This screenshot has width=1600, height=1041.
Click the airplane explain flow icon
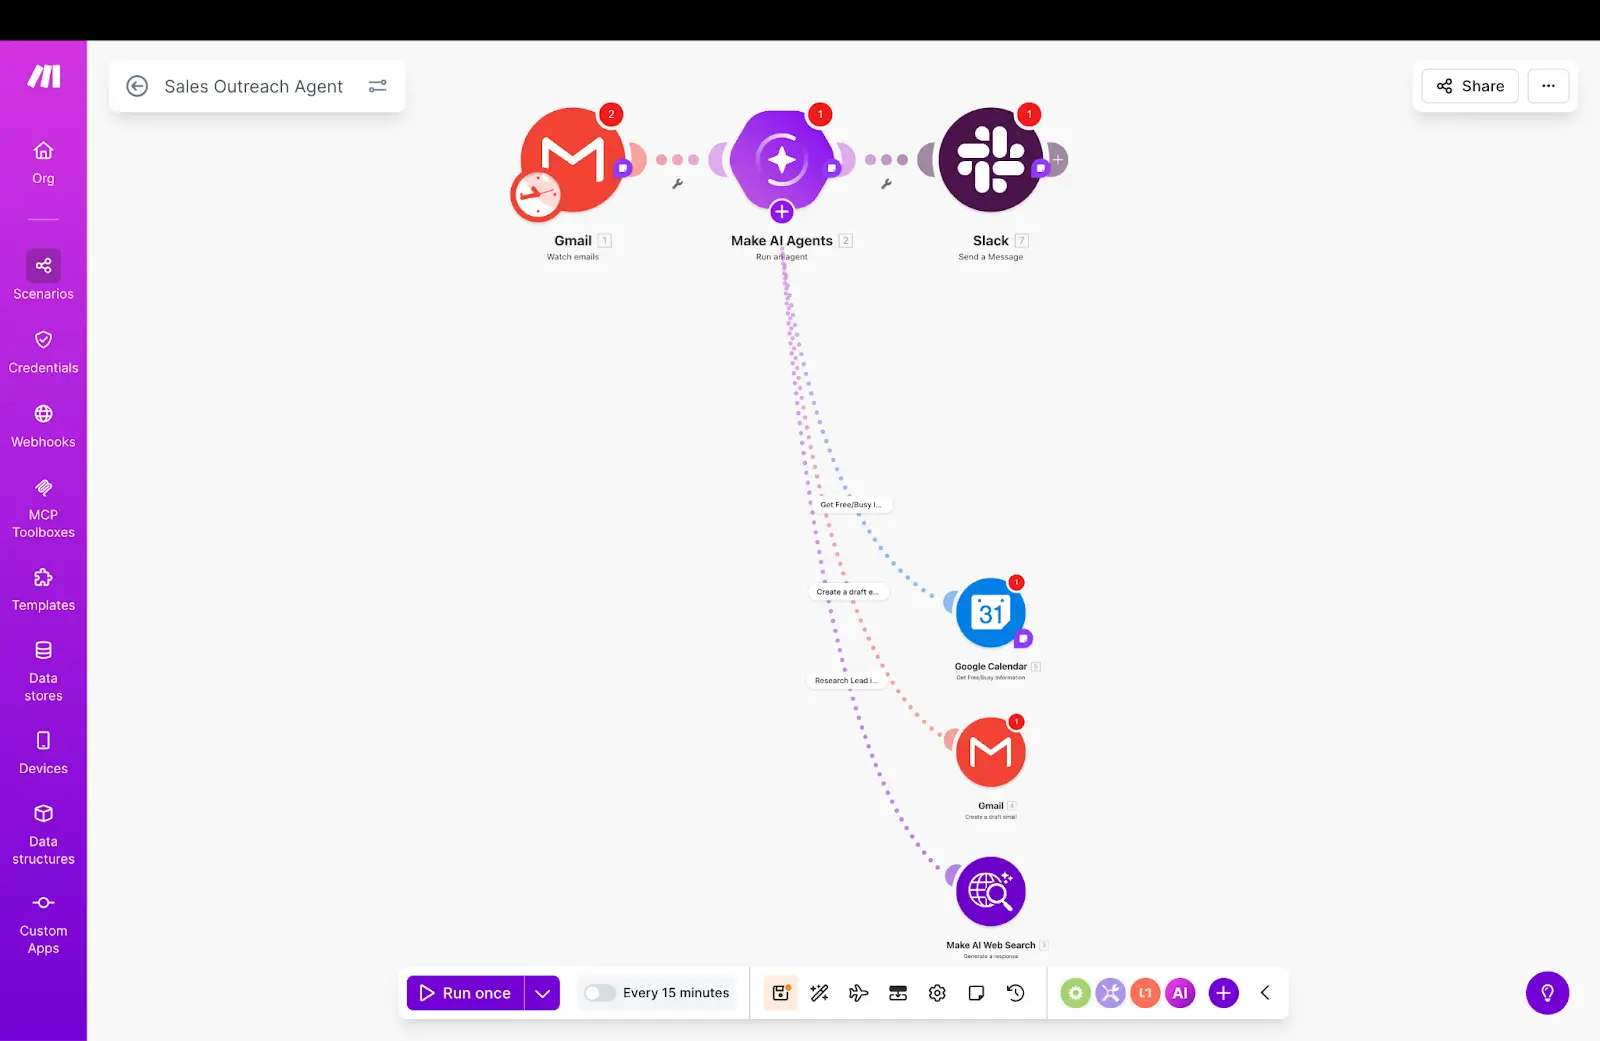[x=859, y=993]
